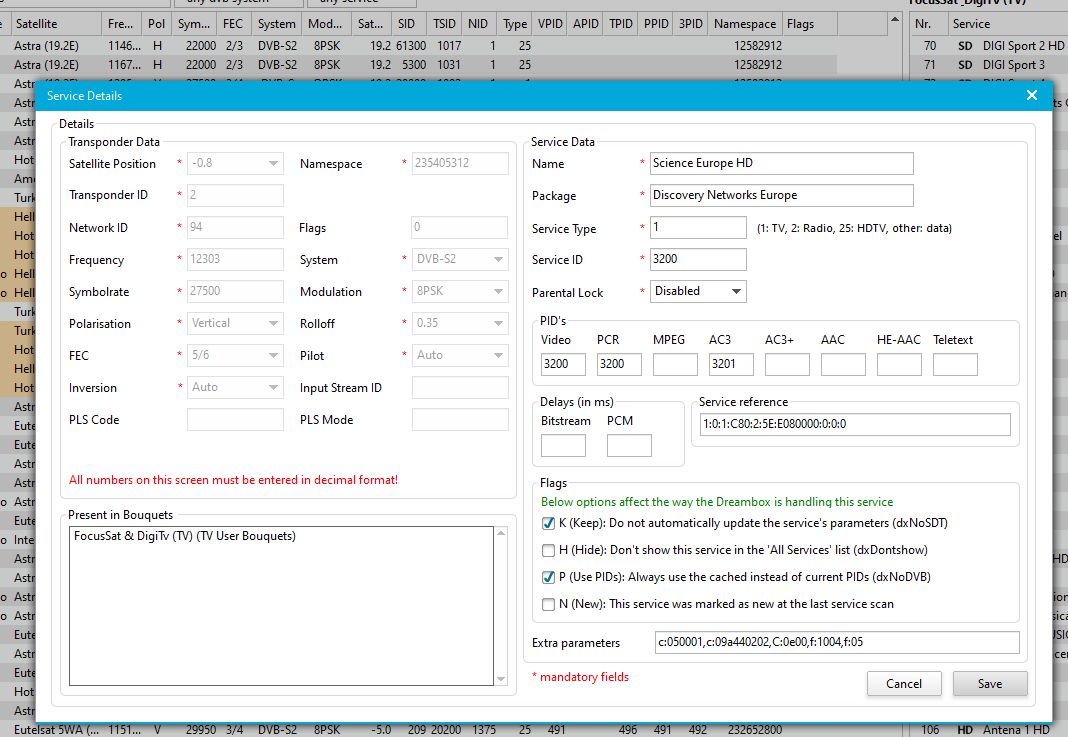This screenshot has height=737, width=1068.
Task: Edit the Package field
Action: tap(781, 195)
